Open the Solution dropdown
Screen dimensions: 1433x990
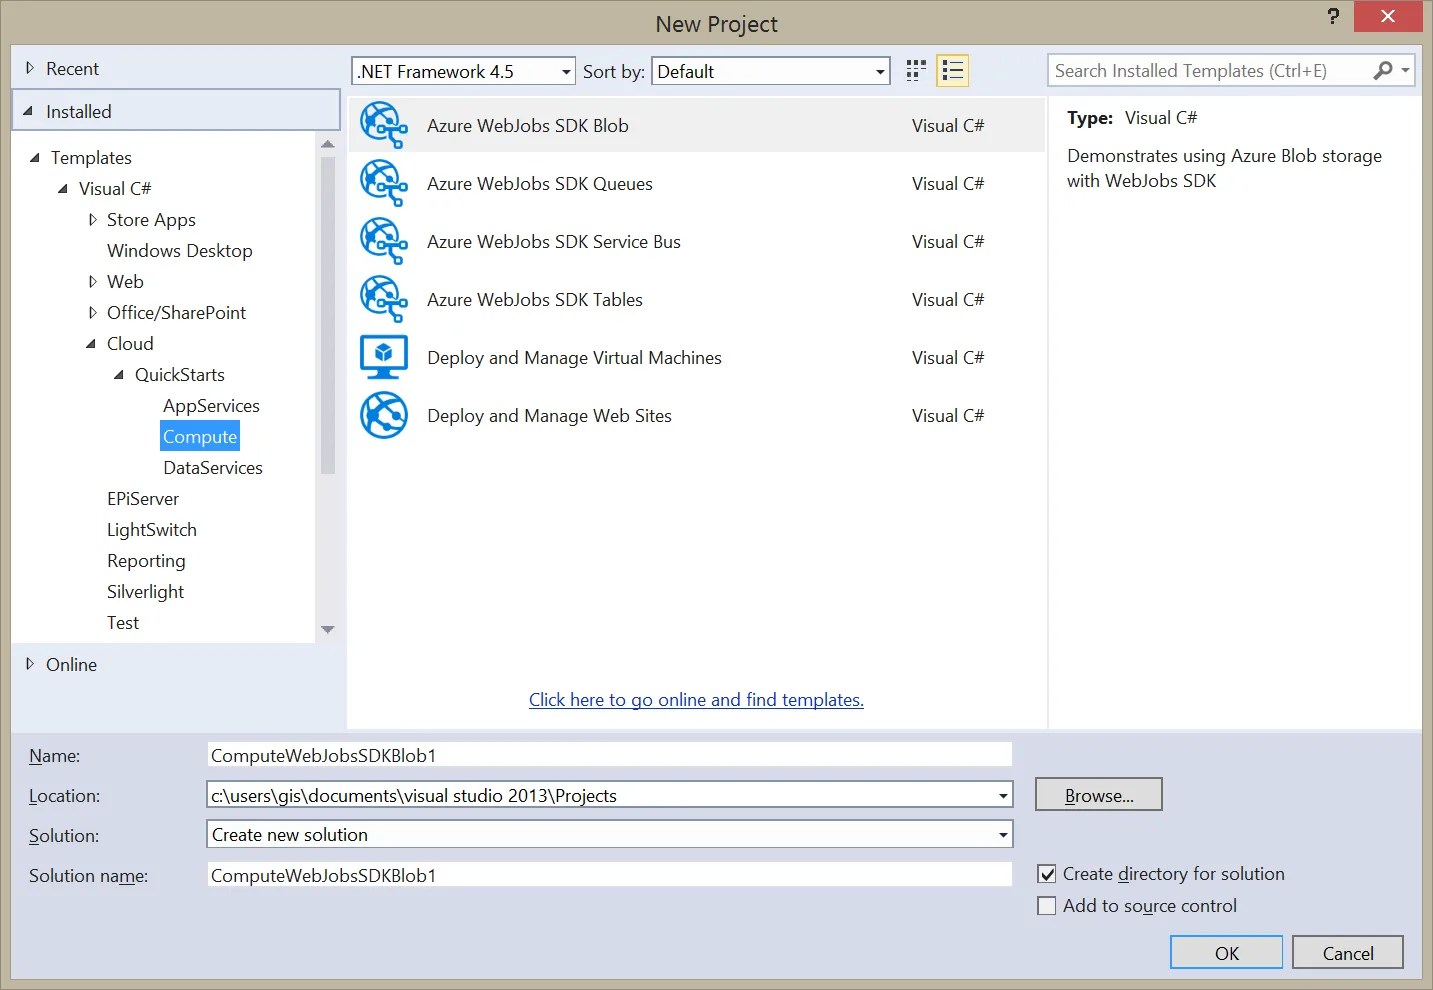click(1003, 835)
